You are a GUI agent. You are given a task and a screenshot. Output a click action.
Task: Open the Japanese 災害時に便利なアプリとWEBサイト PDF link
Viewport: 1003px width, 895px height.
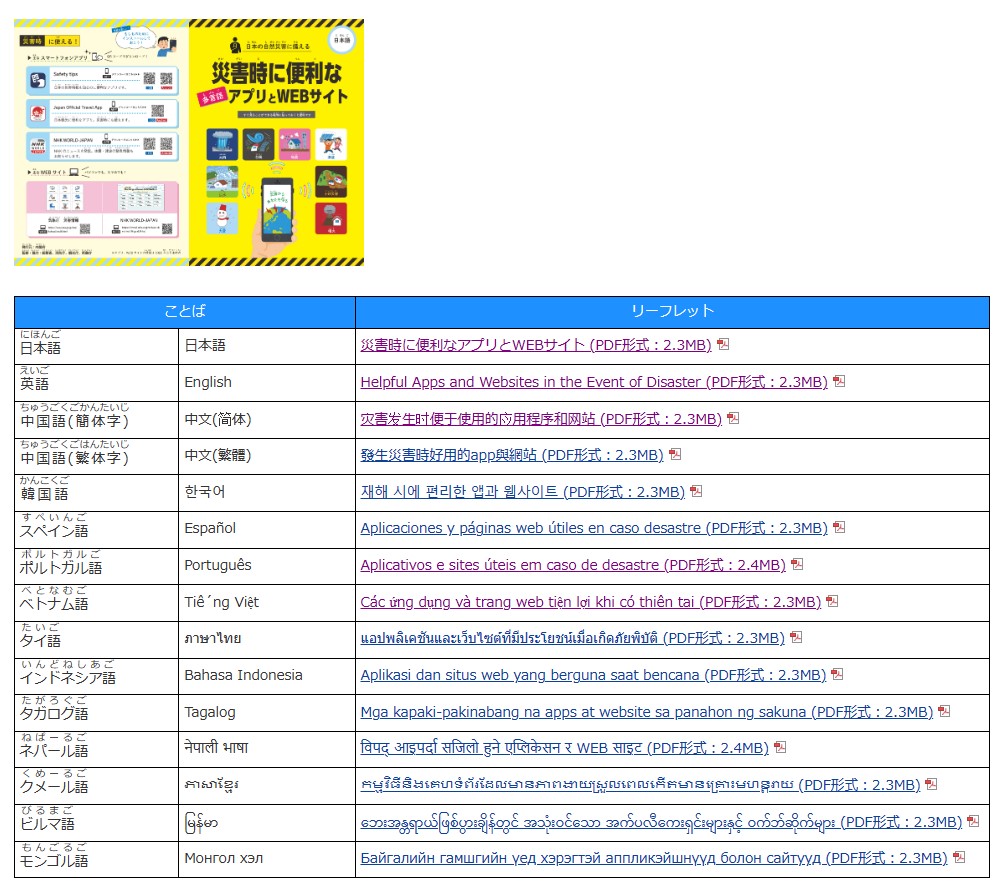536,345
